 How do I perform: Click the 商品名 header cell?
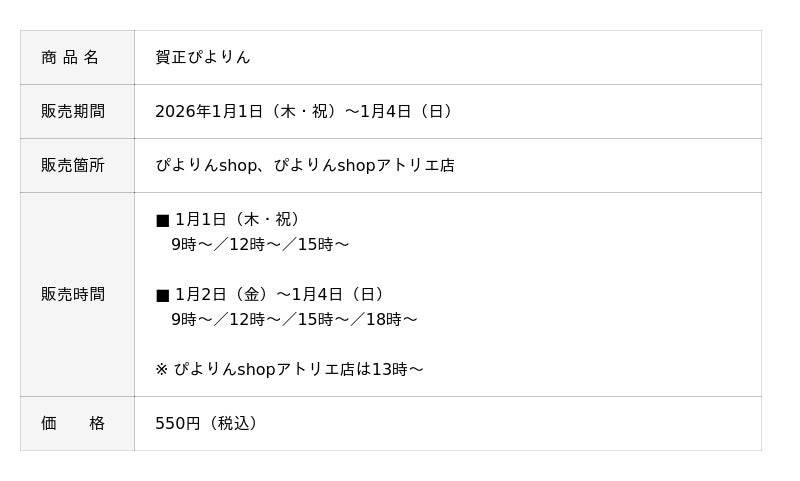[70, 57]
